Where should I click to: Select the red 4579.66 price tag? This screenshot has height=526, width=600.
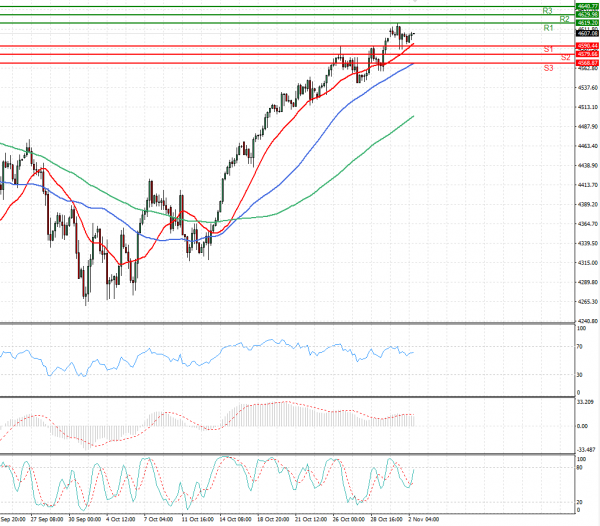[x=587, y=54]
